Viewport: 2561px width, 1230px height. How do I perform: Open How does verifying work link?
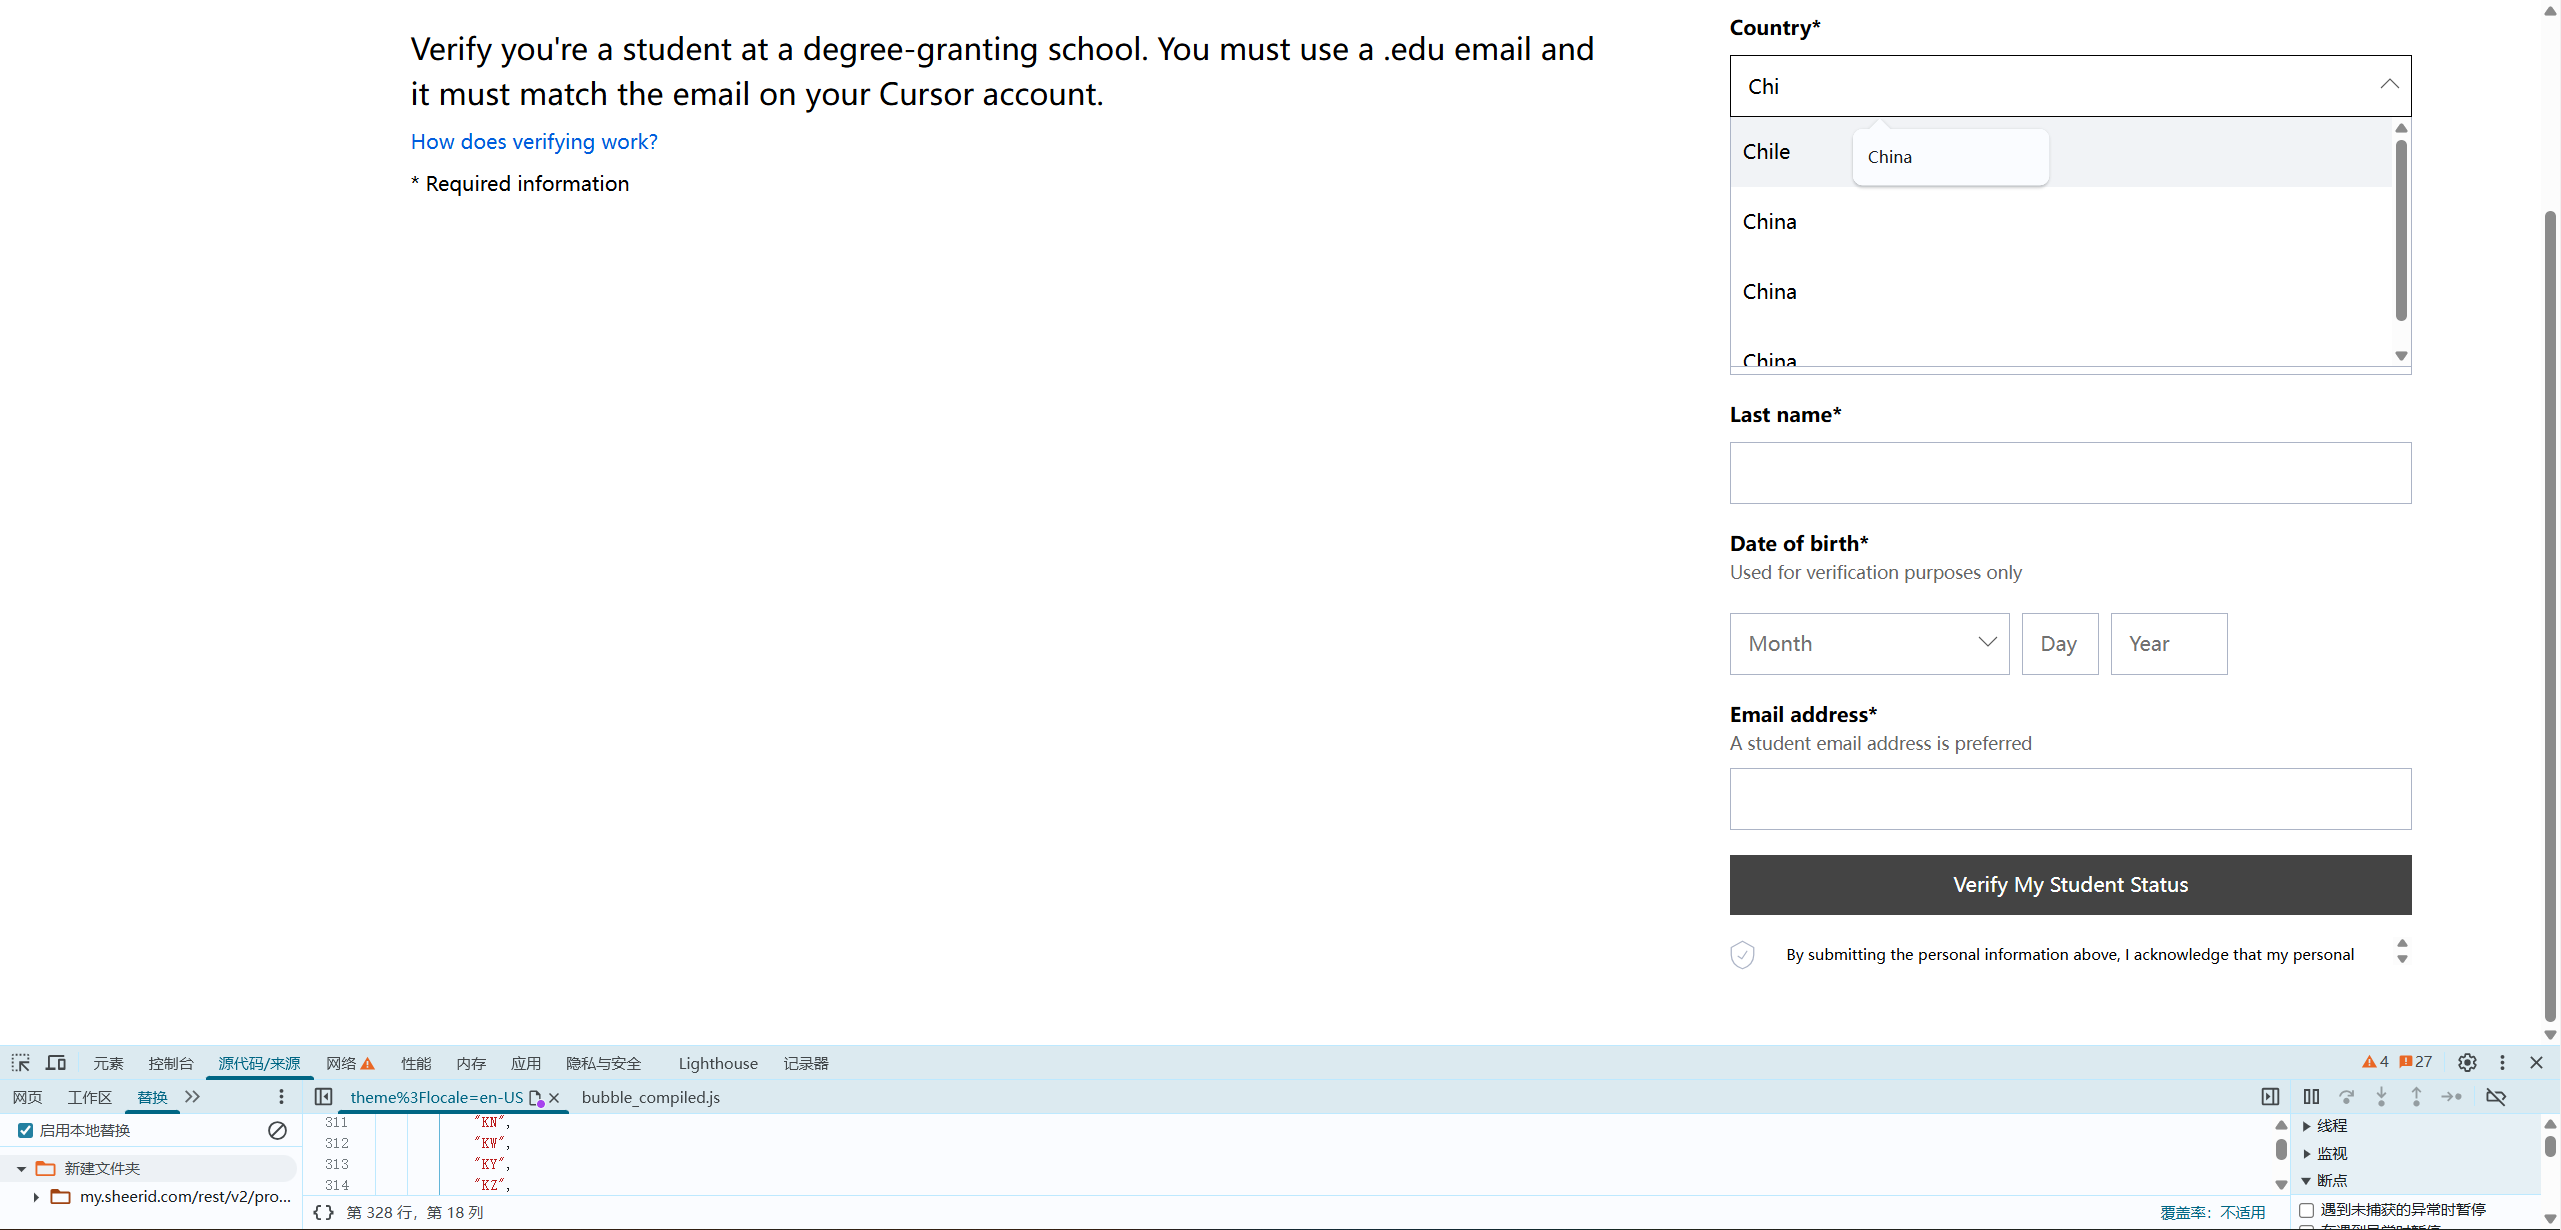tap(534, 142)
